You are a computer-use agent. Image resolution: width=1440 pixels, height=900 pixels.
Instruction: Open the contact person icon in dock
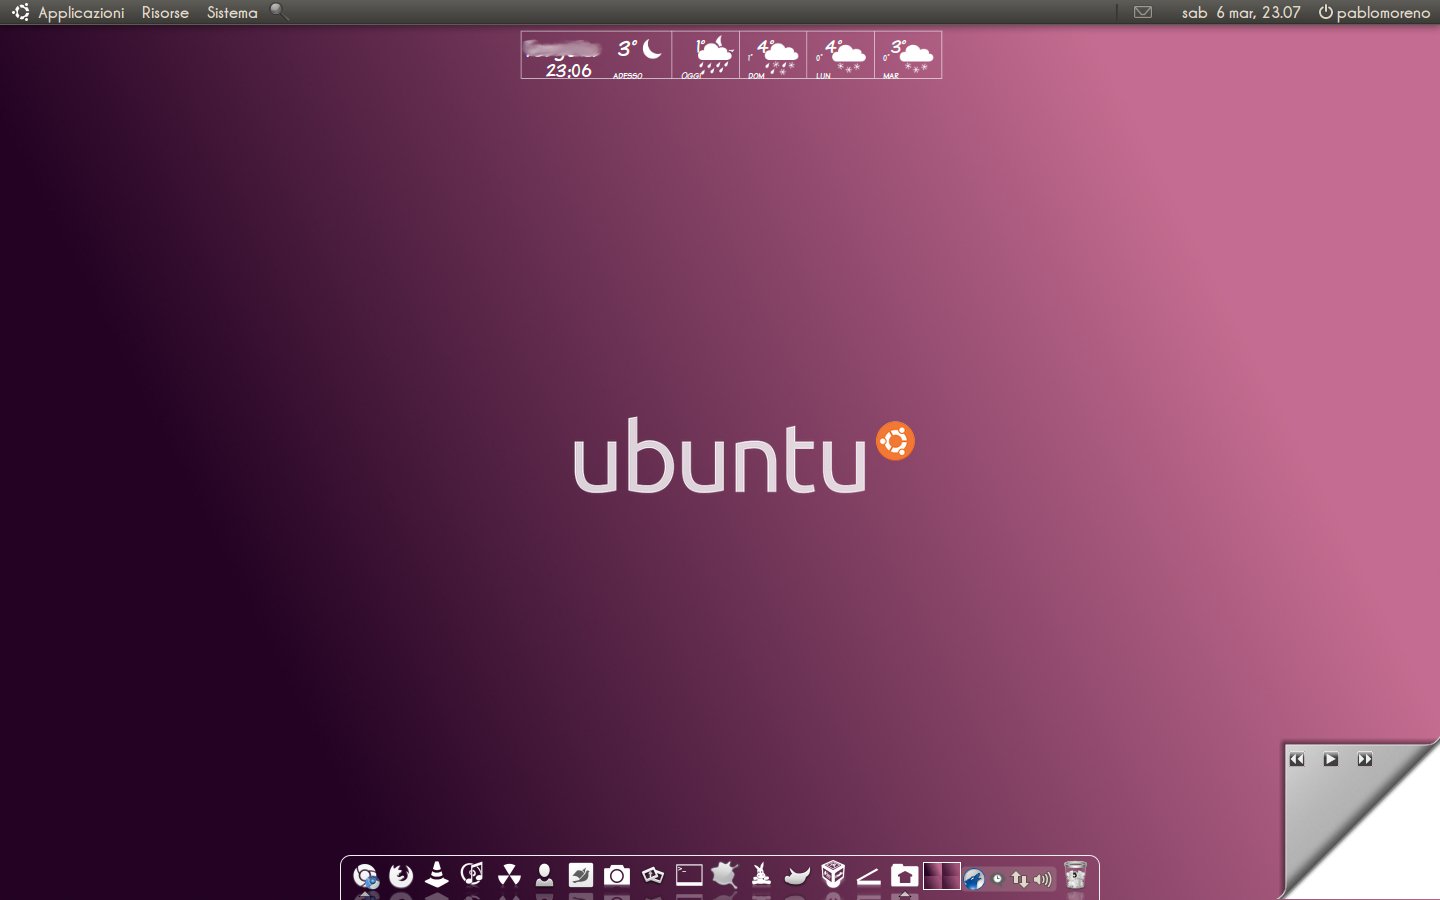(x=544, y=876)
